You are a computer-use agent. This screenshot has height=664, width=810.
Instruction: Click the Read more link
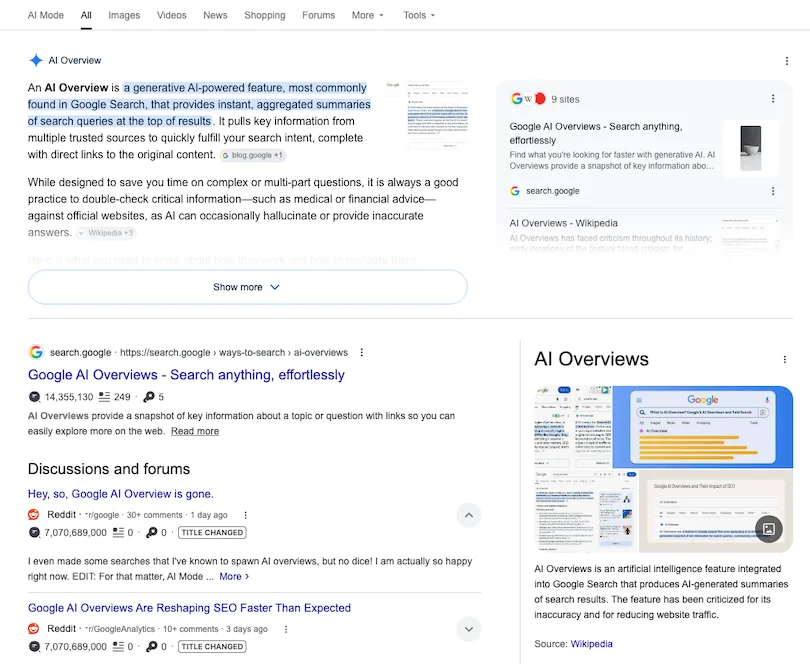[195, 431]
